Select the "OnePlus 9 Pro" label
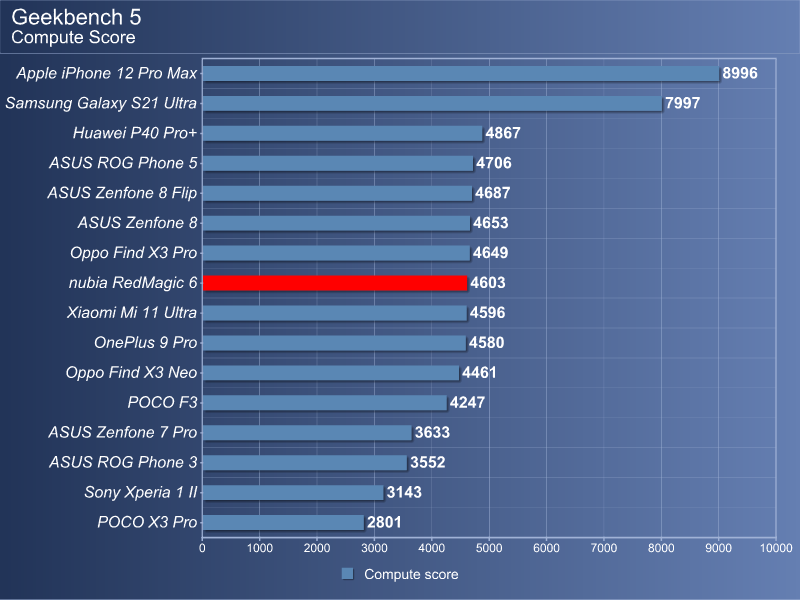This screenshot has width=800, height=600. pyautogui.click(x=145, y=343)
